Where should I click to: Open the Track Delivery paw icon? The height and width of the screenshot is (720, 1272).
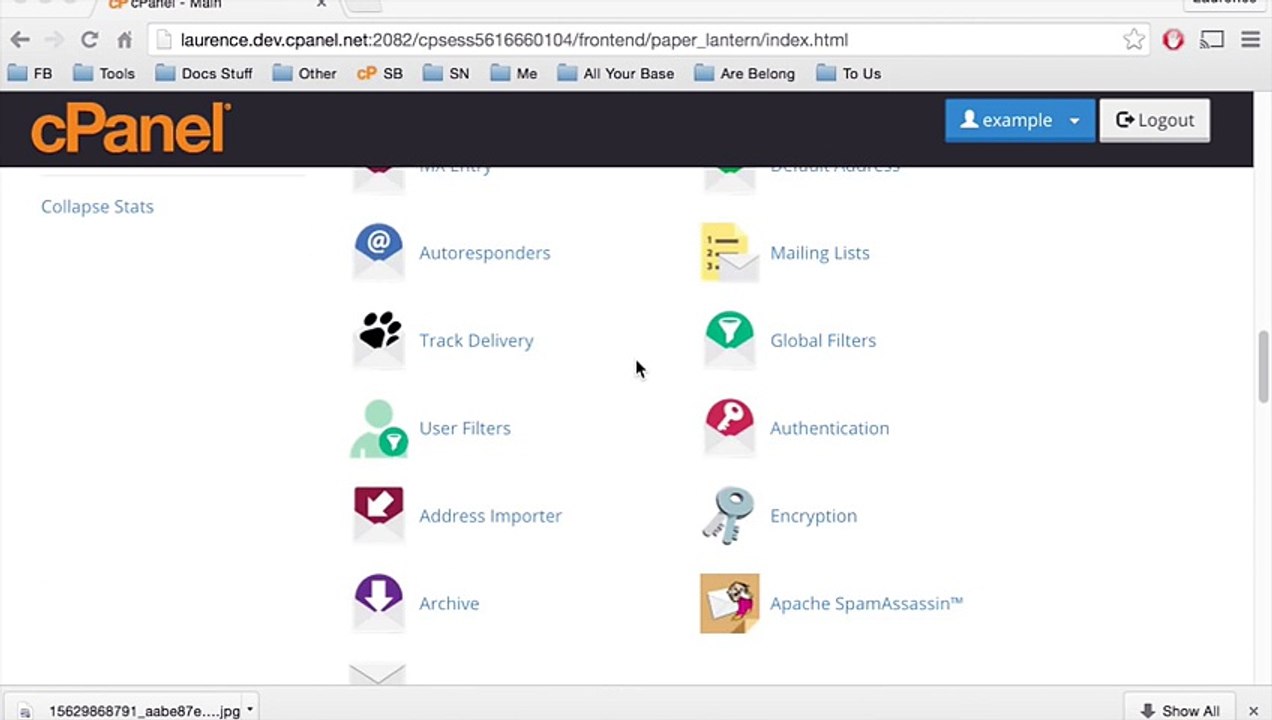pos(378,338)
